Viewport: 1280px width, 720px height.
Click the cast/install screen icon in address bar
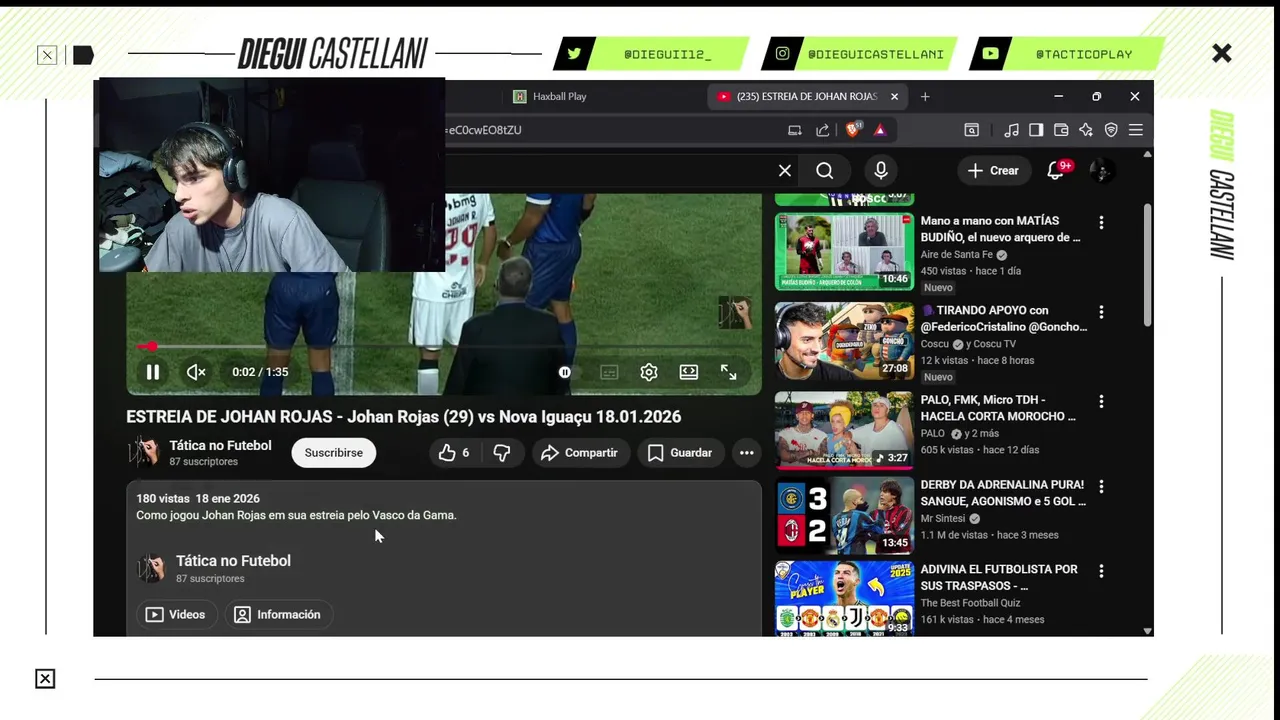(795, 130)
